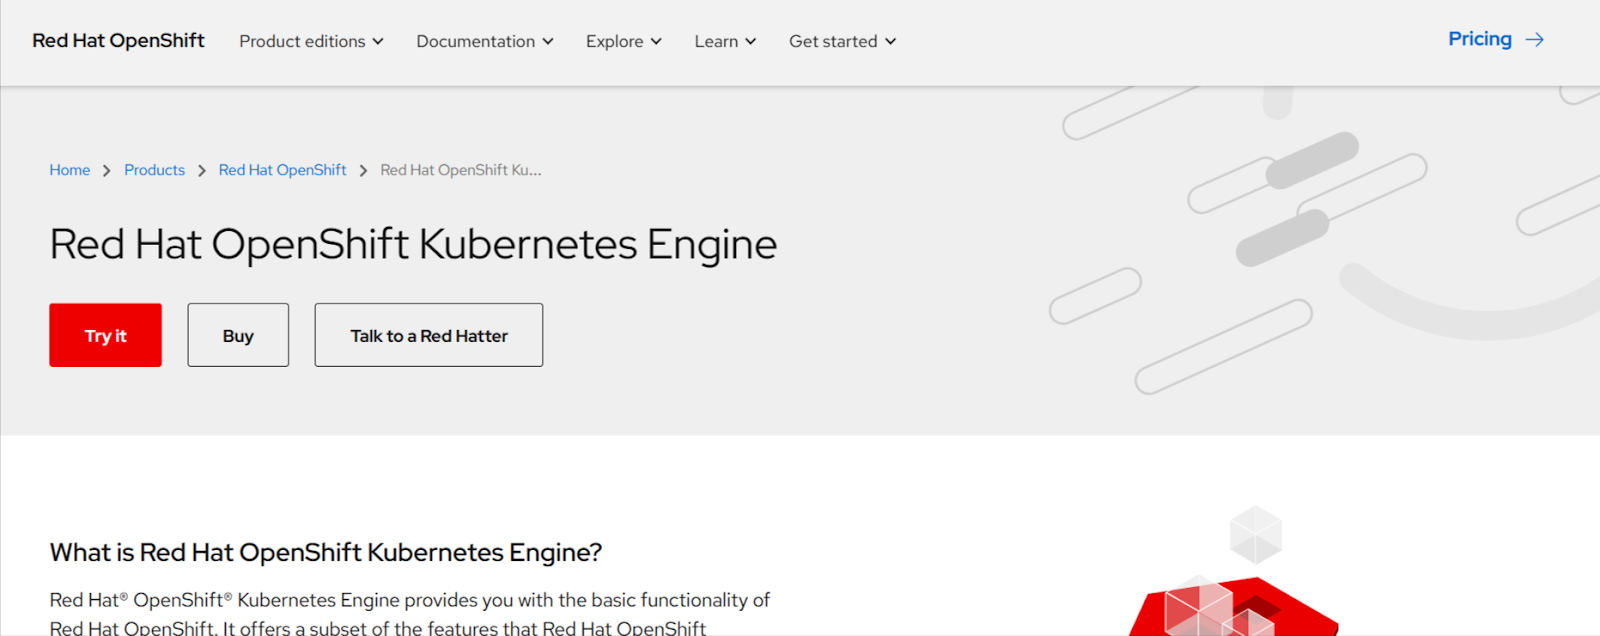1600x636 pixels.
Task: Navigate to Red Hat OpenShift breadcrumb
Action: tap(282, 170)
